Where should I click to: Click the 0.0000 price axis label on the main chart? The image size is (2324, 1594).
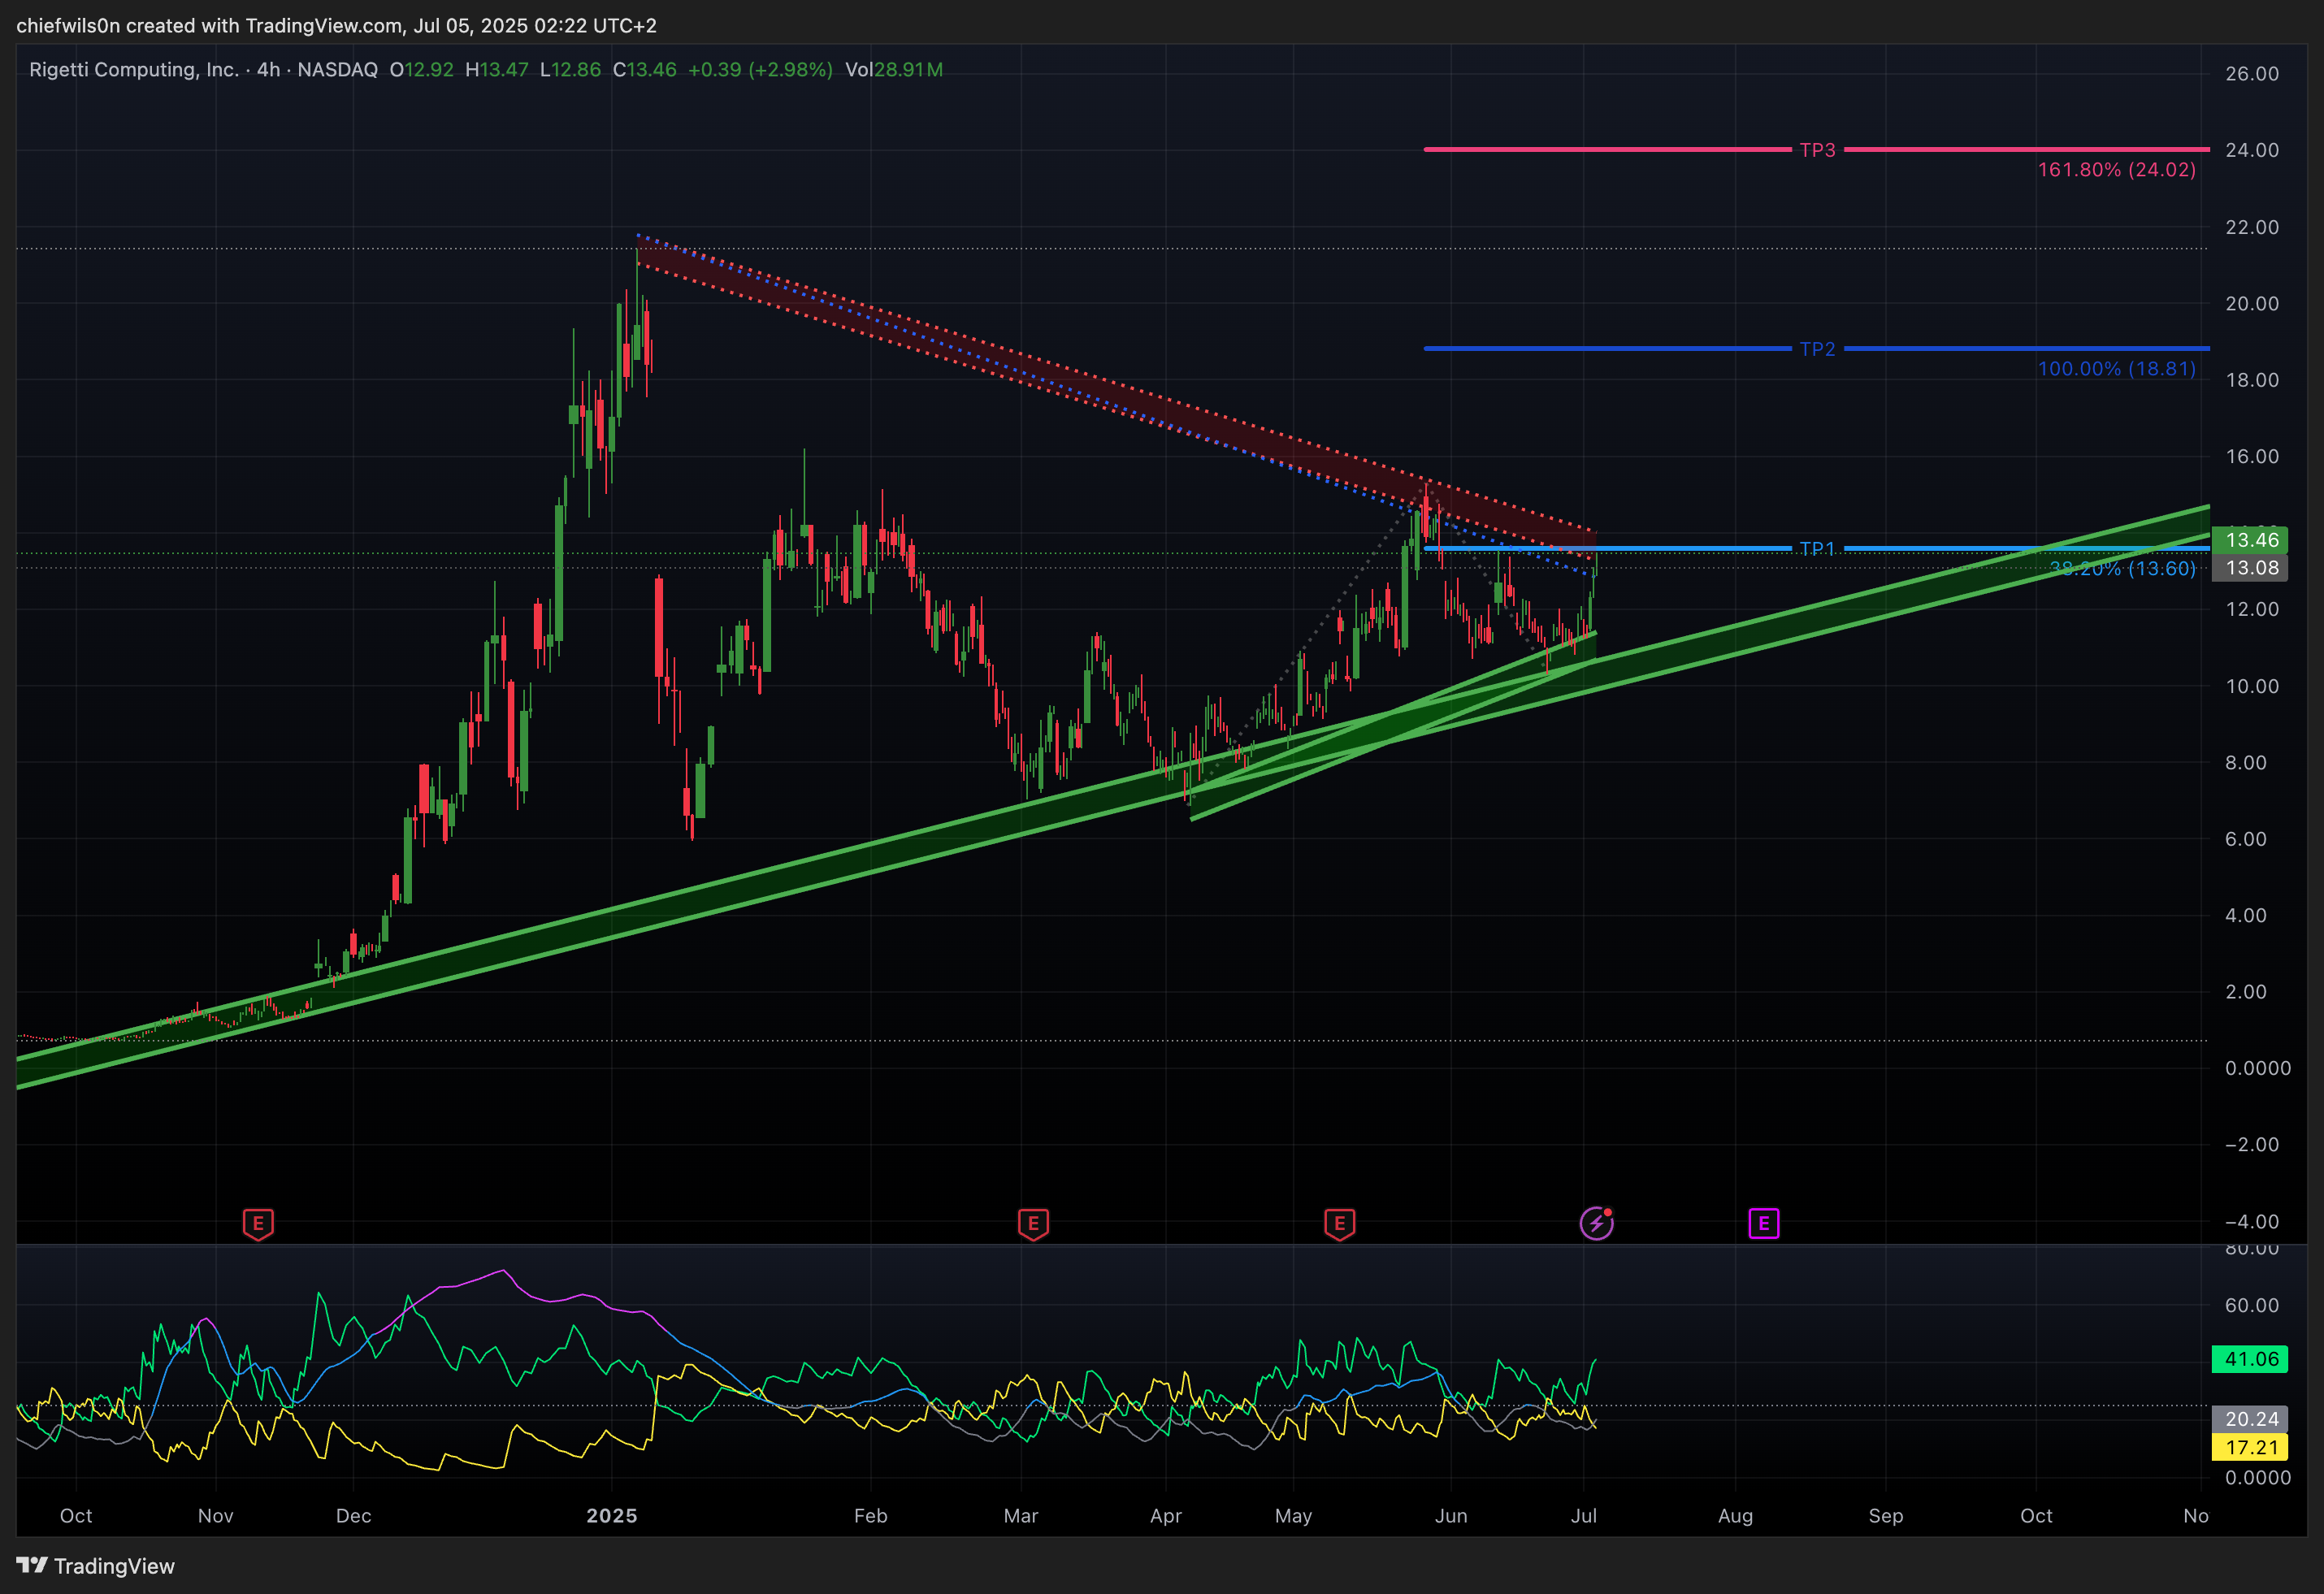2258,1068
